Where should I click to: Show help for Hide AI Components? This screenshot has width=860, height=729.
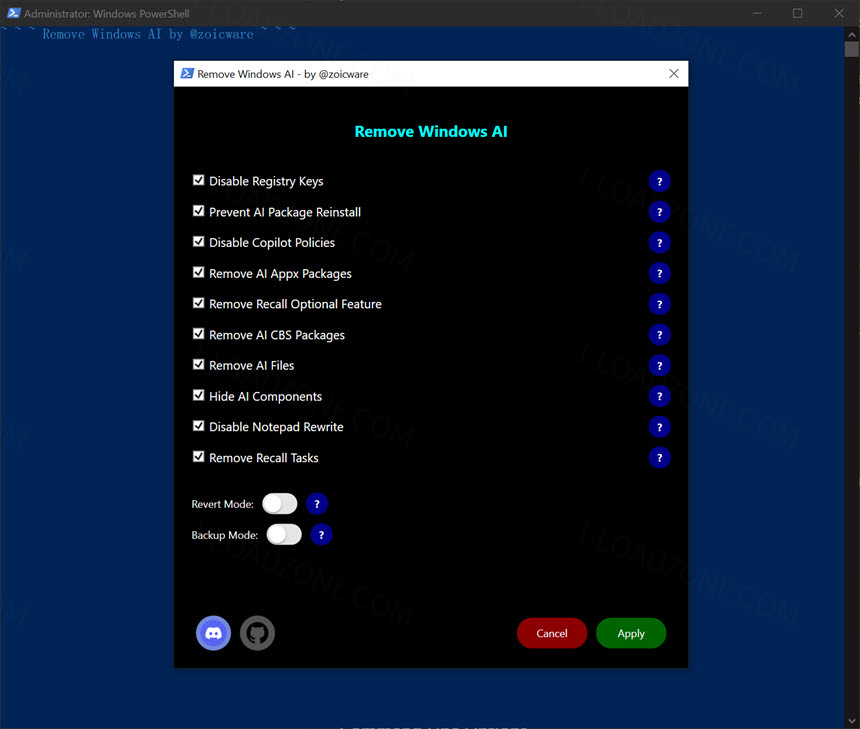[659, 397]
